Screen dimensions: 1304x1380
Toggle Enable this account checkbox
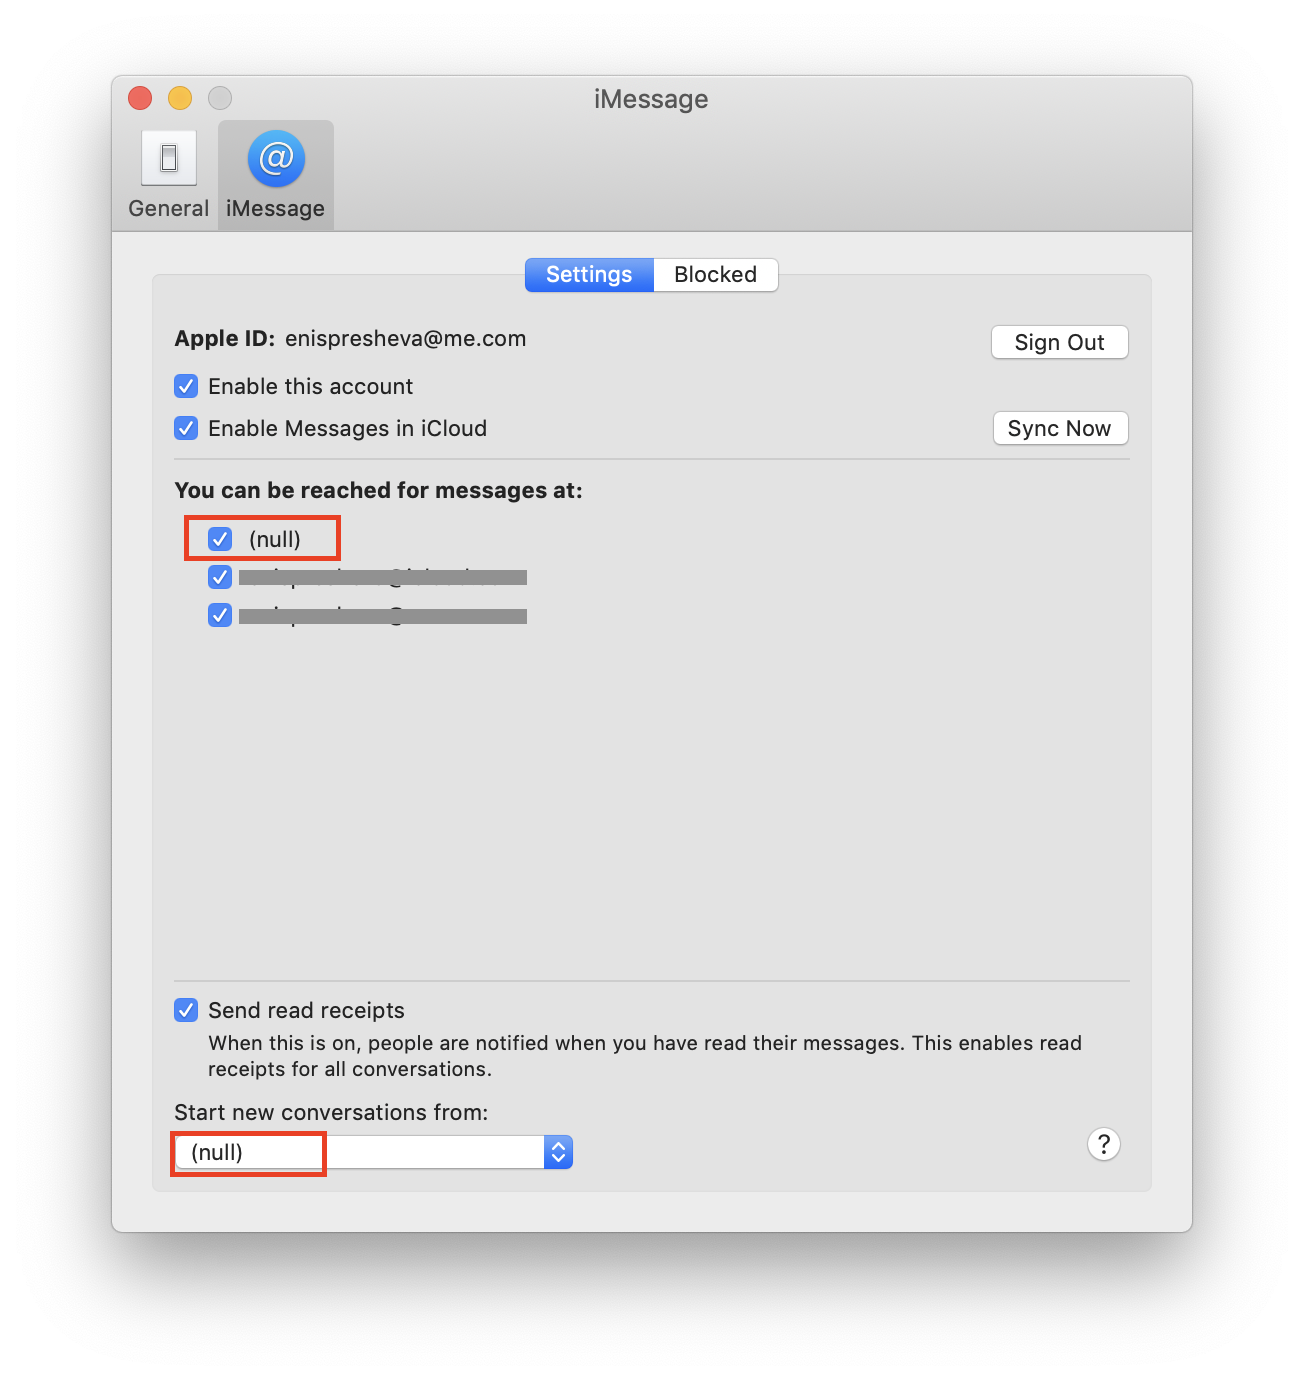pos(186,386)
